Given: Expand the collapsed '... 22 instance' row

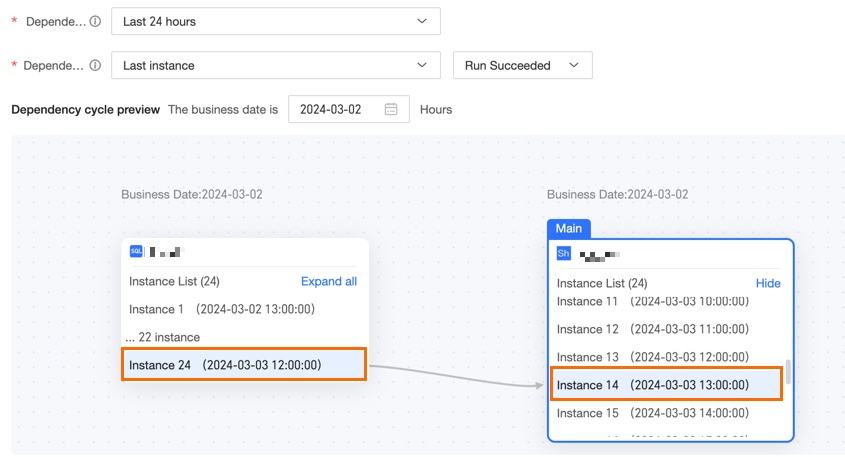Looking at the screenshot, I should click(x=163, y=337).
